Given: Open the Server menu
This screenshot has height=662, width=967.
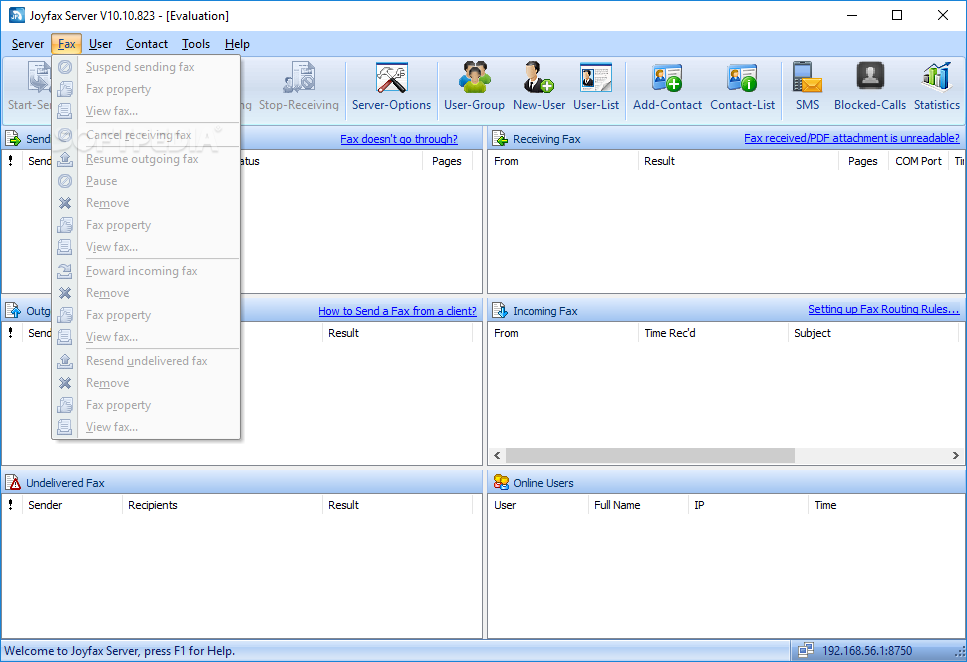Looking at the screenshot, I should tap(28, 44).
